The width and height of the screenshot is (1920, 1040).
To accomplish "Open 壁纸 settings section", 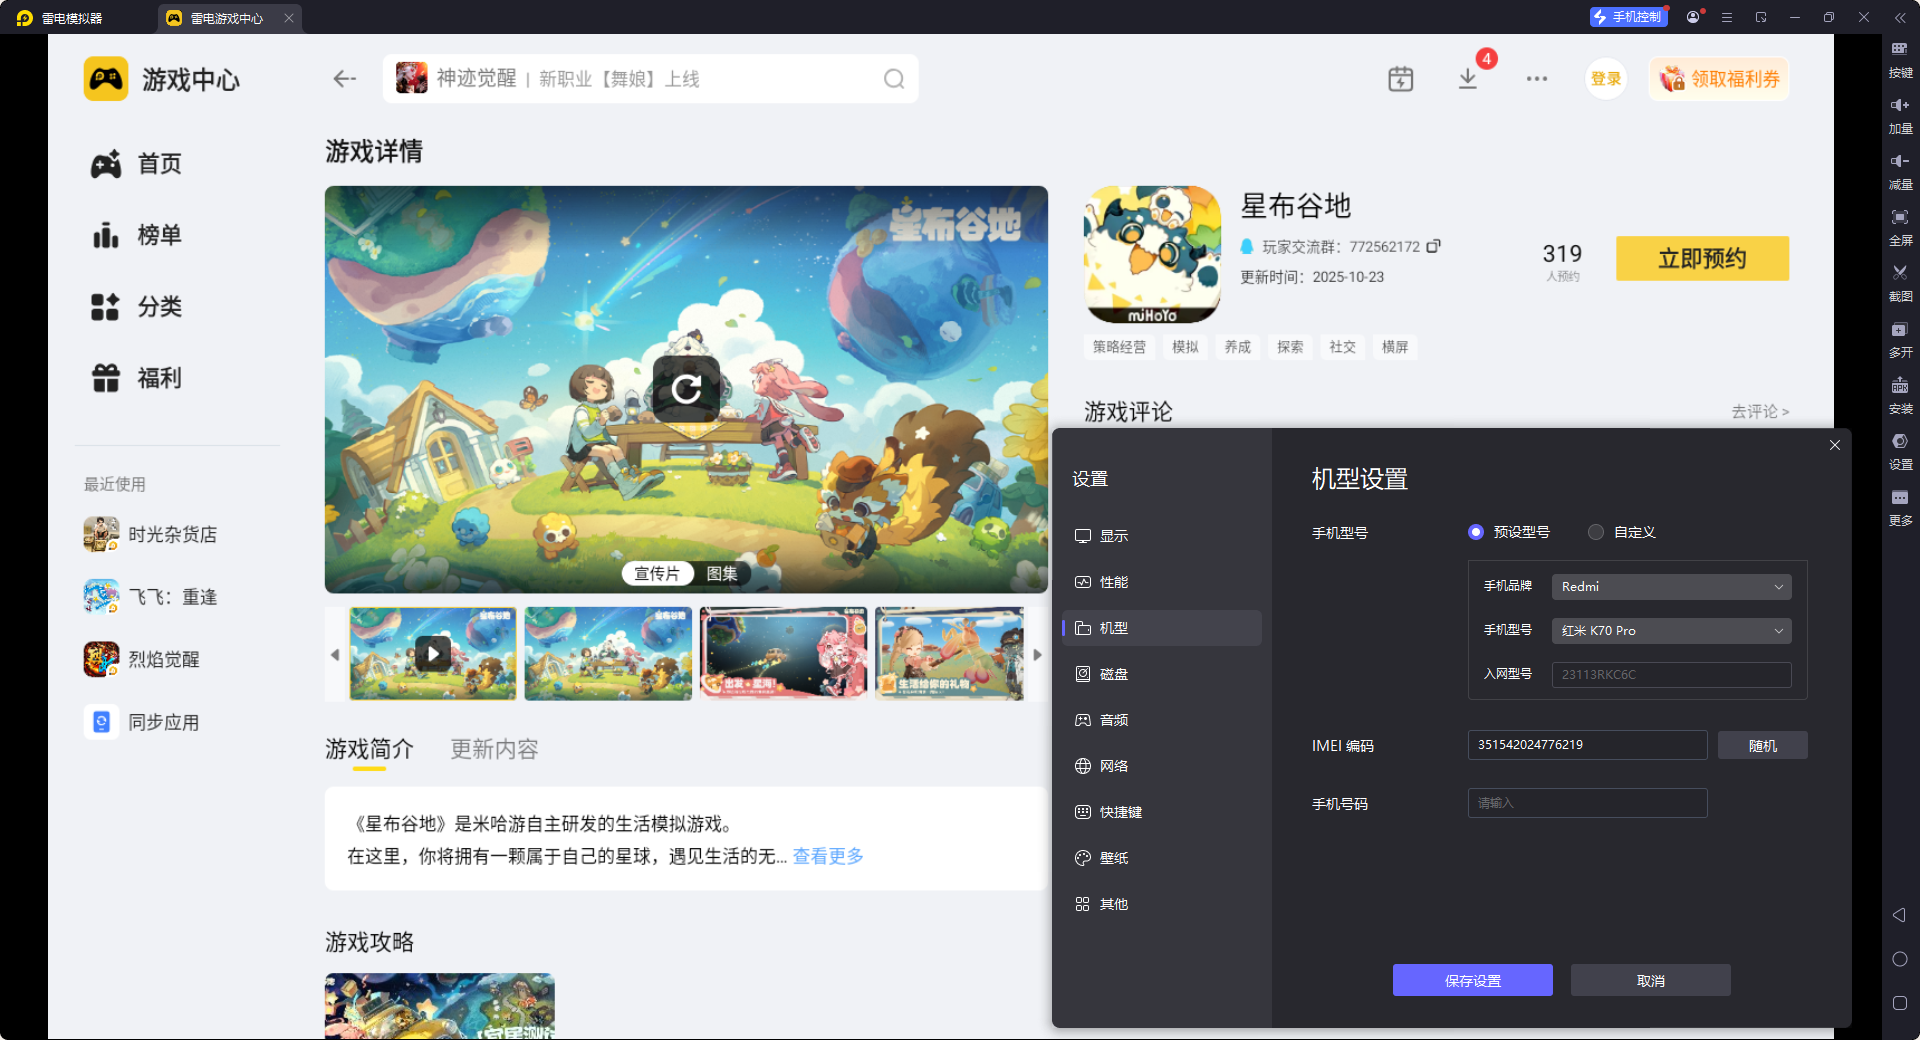I will (1162, 858).
